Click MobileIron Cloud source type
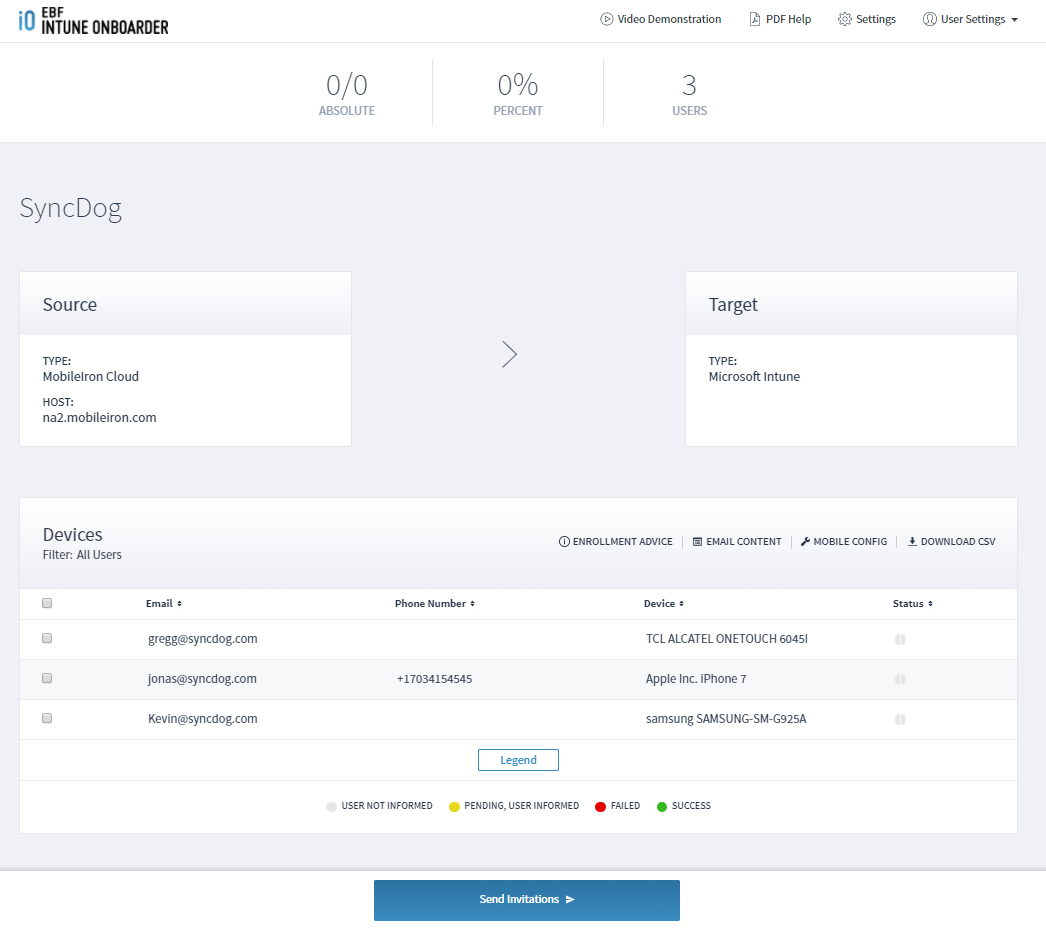This screenshot has width=1046, height=930. [x=91, y=377]
